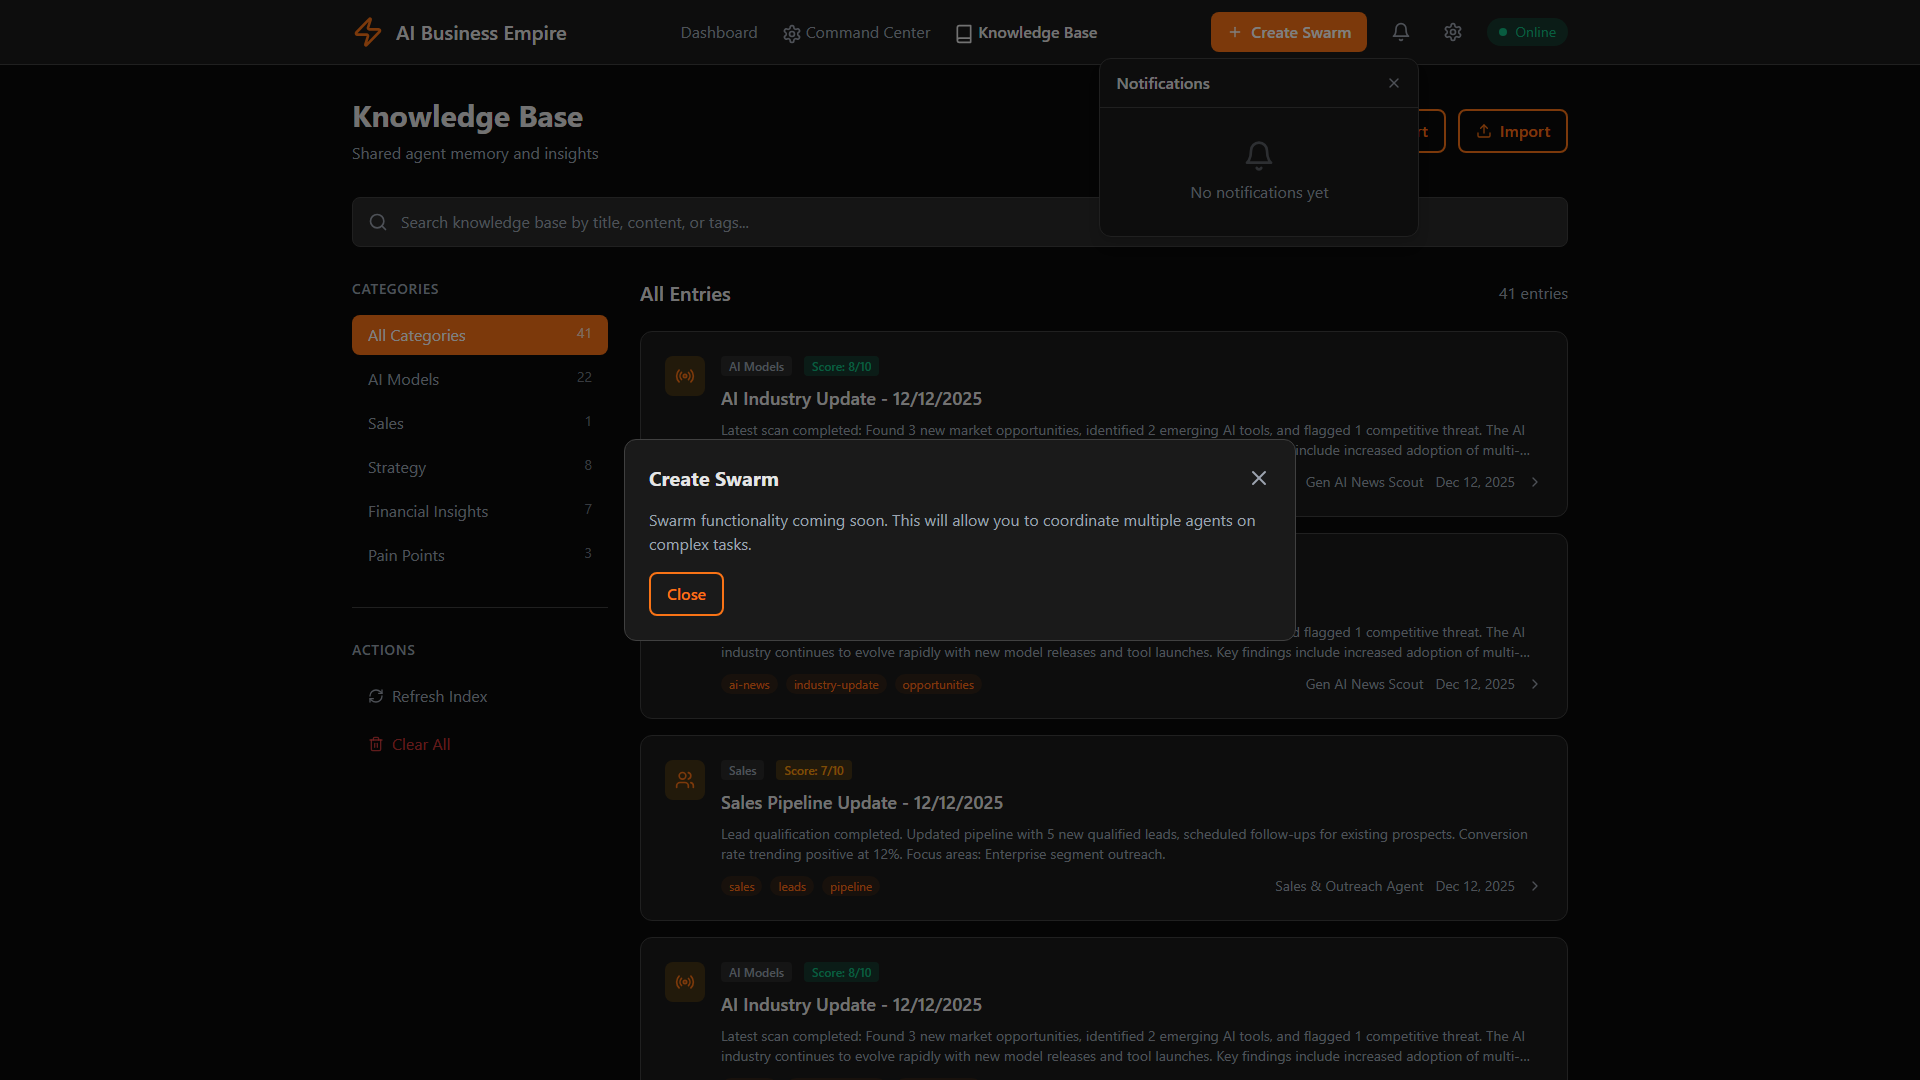The image size is (1920, 1080).
Task: Click the lightning bolt logo icon
Action: coord(368,32)
